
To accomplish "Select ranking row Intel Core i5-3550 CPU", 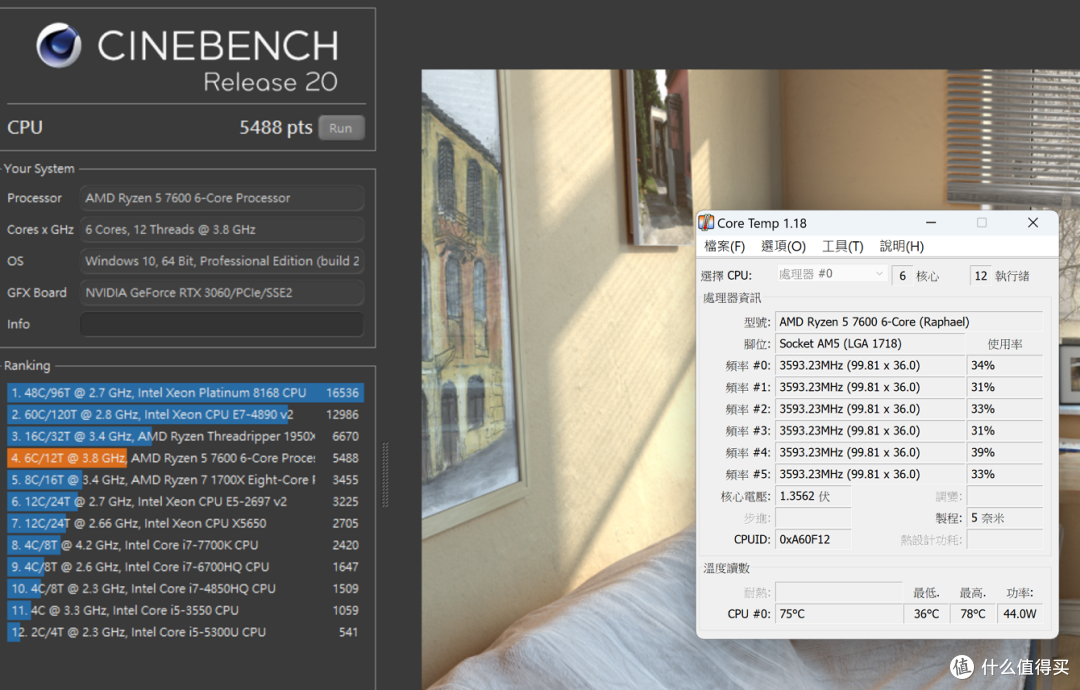I will click(185, 611).
